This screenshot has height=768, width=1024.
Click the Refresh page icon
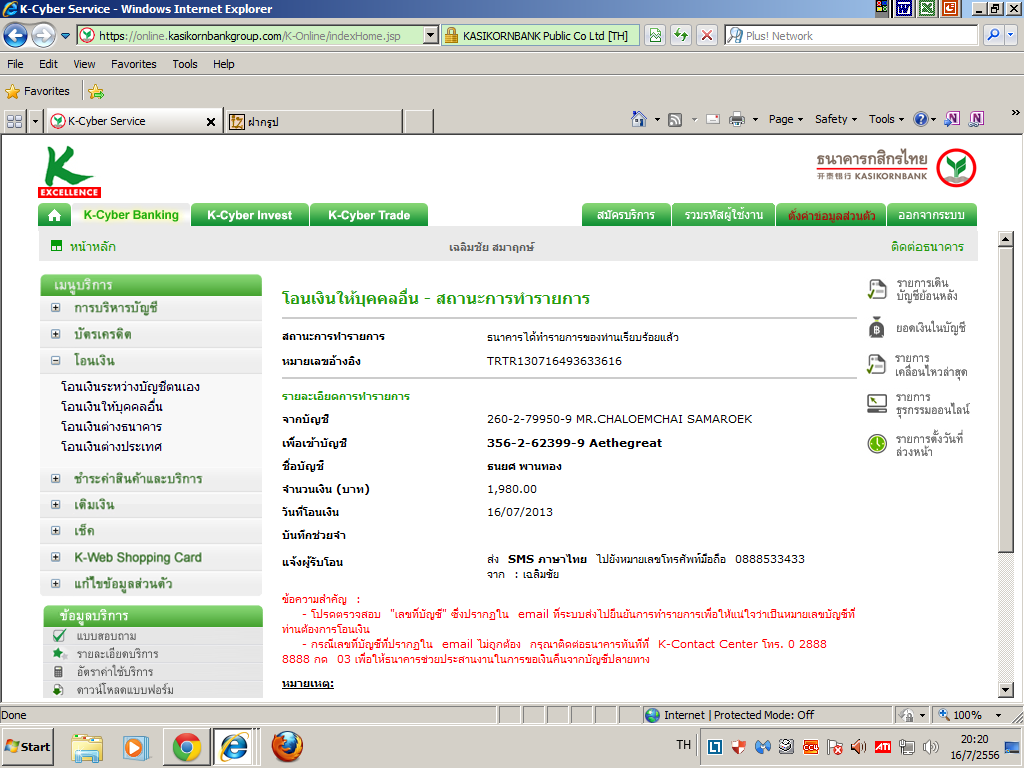pos(680,35)
